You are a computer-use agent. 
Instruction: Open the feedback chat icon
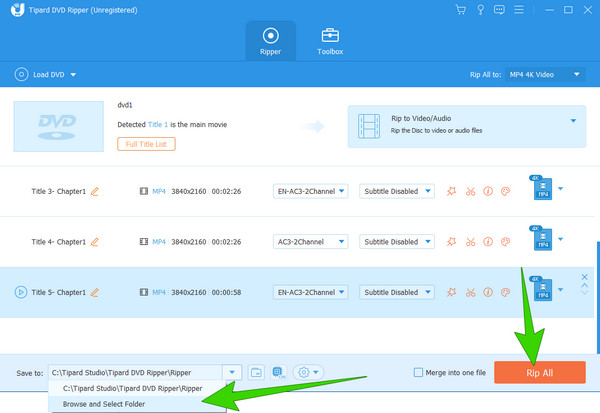pyautogui.click(x=499, y=10)
